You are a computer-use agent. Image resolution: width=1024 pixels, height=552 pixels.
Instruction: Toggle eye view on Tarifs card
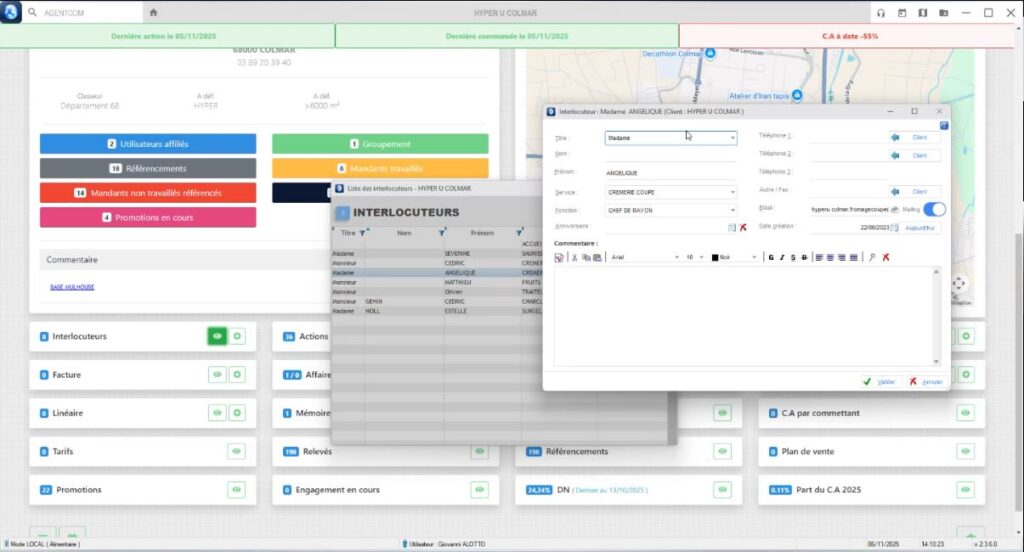pyautogui.click(x=236, y=451)
